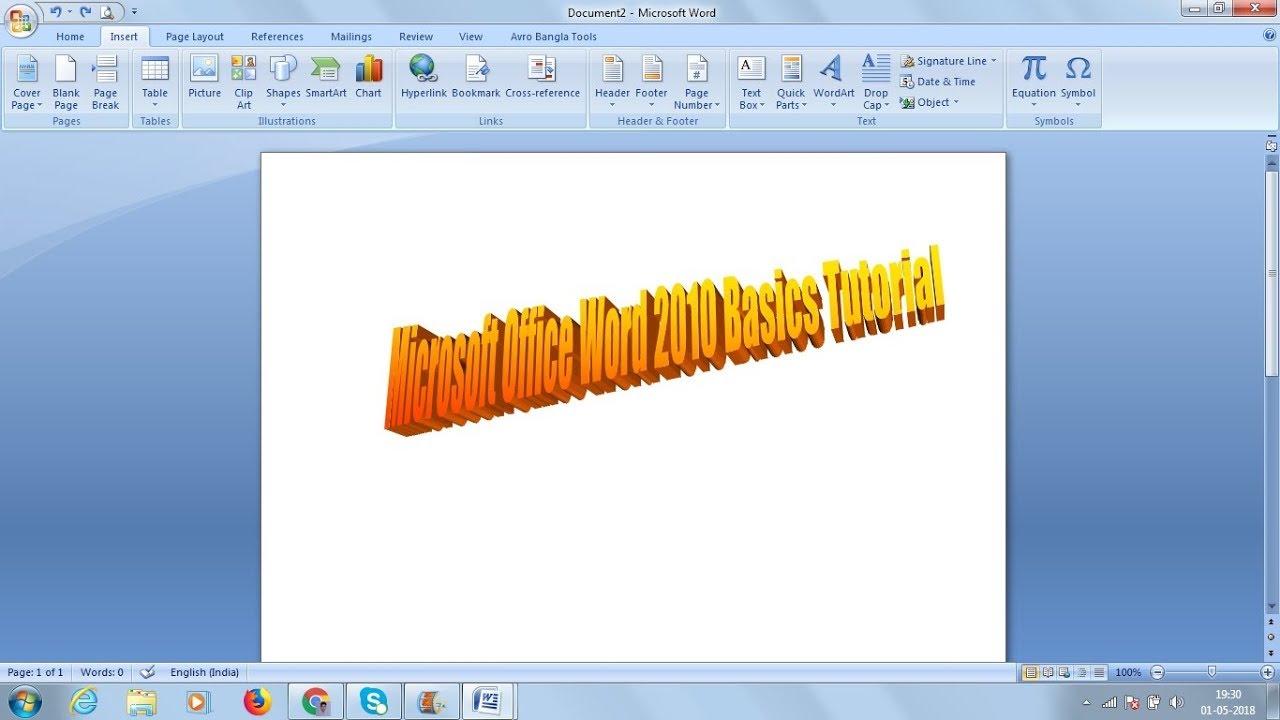This screenshot has width=1280, height=720.
Task: Undo the last action
Action: click(x=56, y=12)
